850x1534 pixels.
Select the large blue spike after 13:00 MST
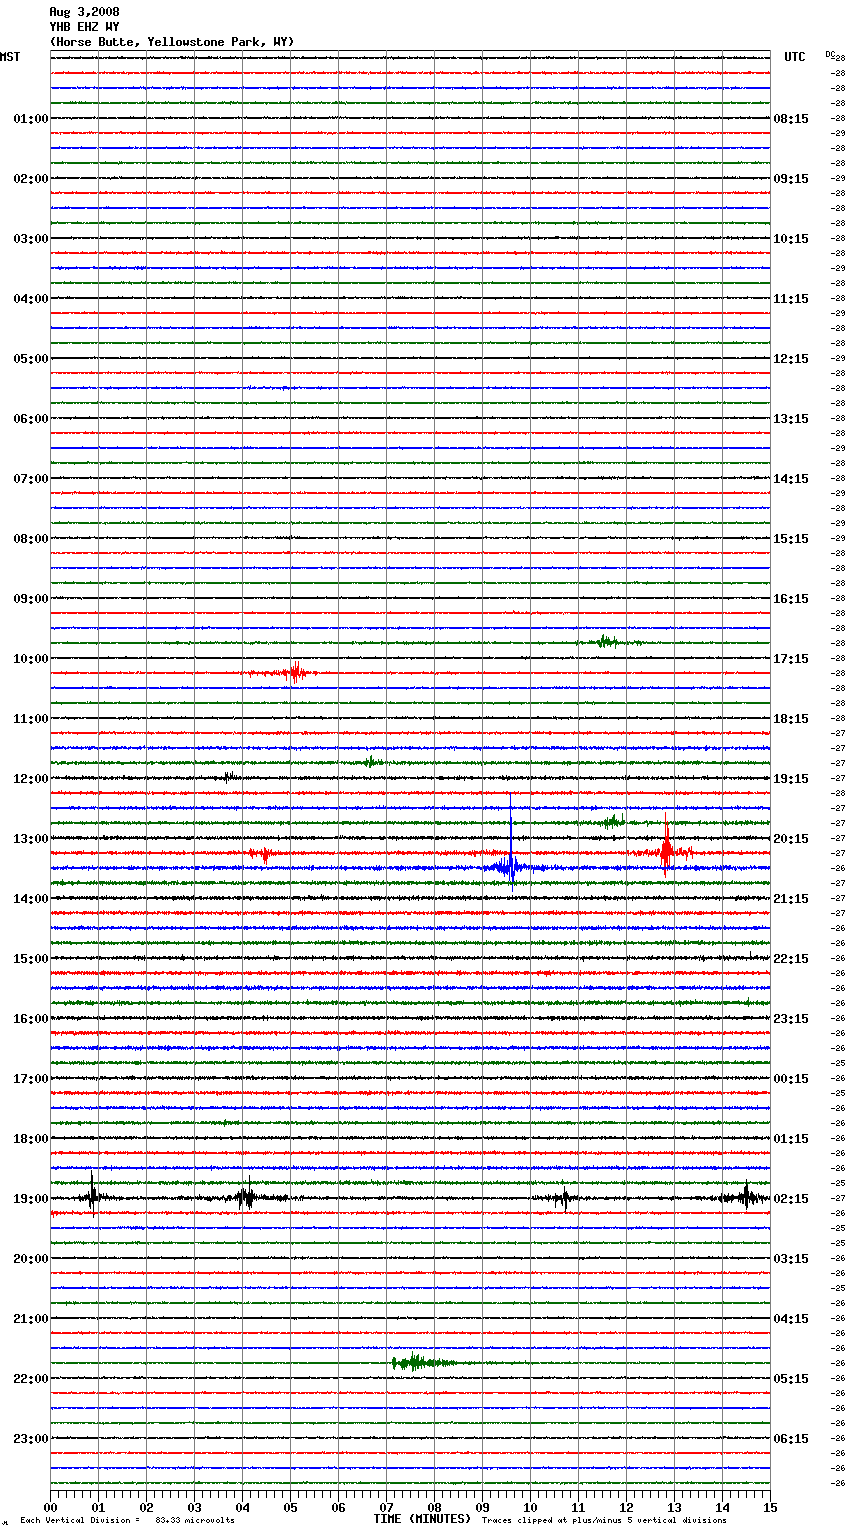(x=511, y=842)
